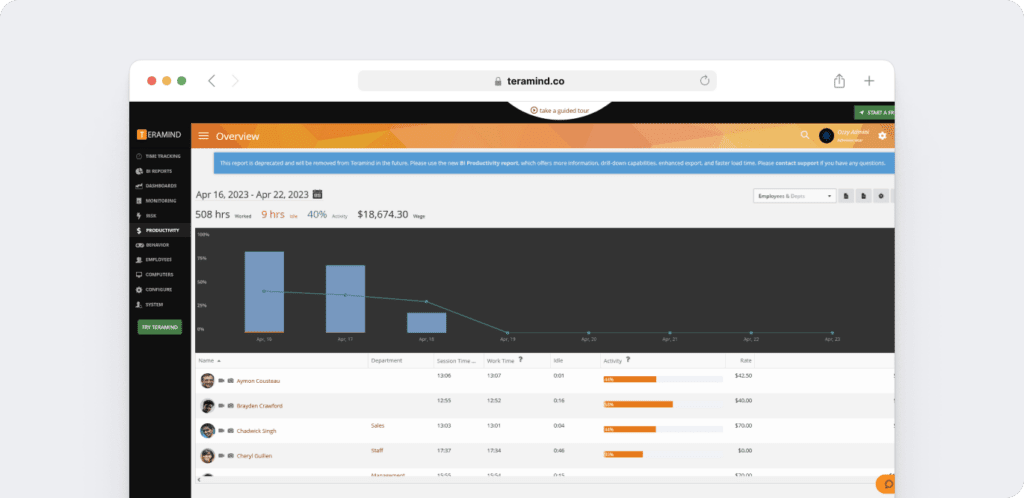The width and height of the screenshot is (1024, 498).
Task: Click the contact support link
Action: [797, 163]
